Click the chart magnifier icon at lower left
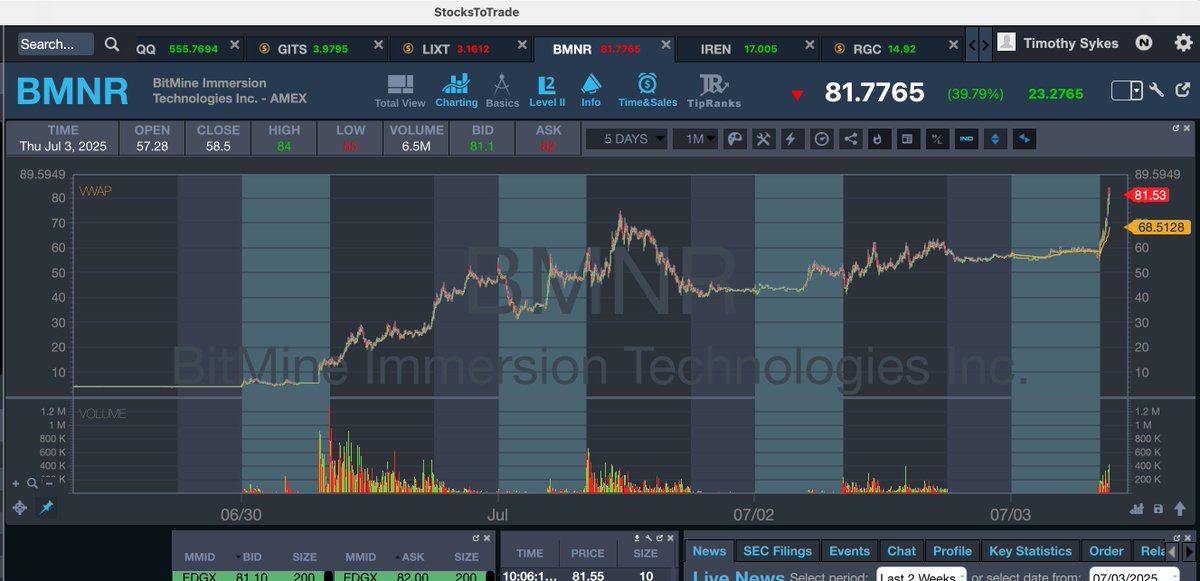This screenshot has height=581, width=1200. tap(33, 482)
